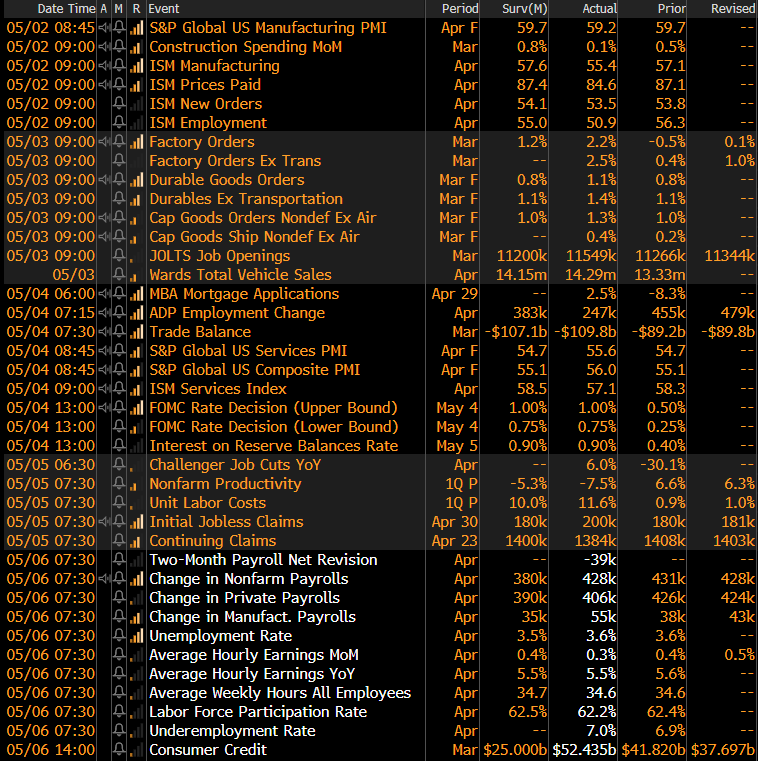This screenshot has width=758, height=761.
Task: Toggle alert bell on ISM Services Index
Action: [x=120, y=389]
